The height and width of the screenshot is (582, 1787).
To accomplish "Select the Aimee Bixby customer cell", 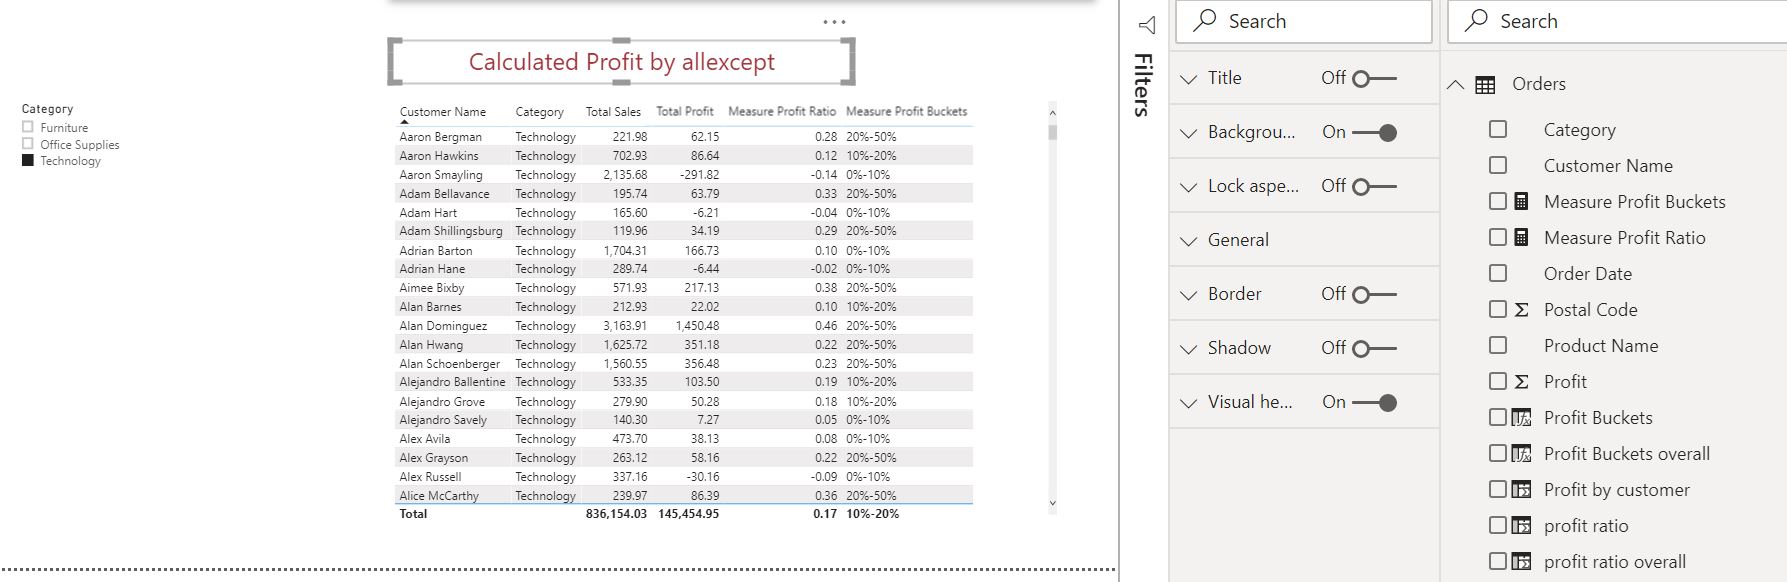I will point(432,288).
